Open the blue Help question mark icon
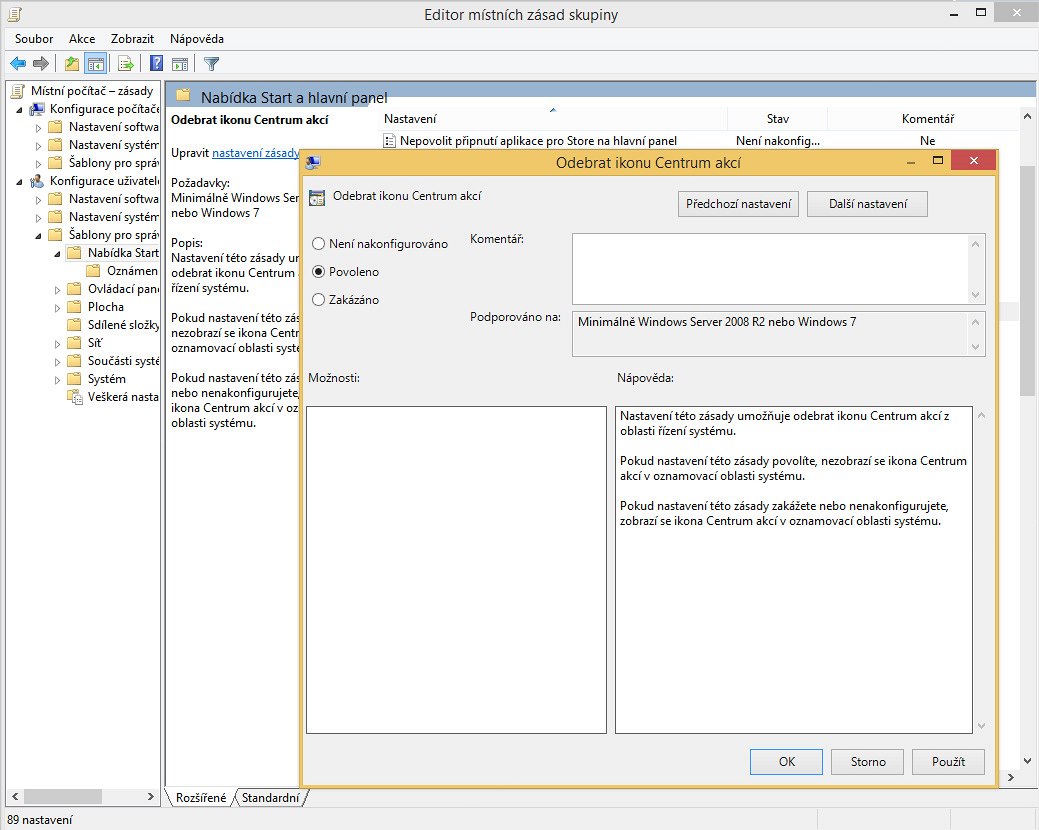The height and width of the screenshot is (830, 1039). 156,64
